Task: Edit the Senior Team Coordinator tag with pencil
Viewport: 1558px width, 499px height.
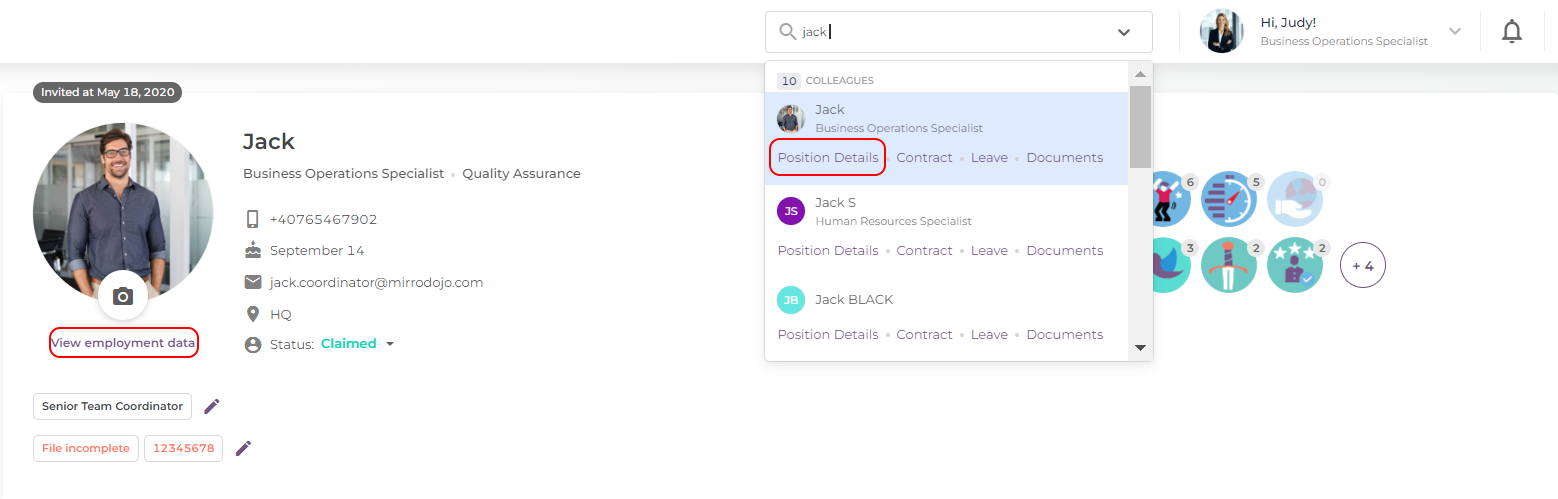Action: [x=211, y=406]
